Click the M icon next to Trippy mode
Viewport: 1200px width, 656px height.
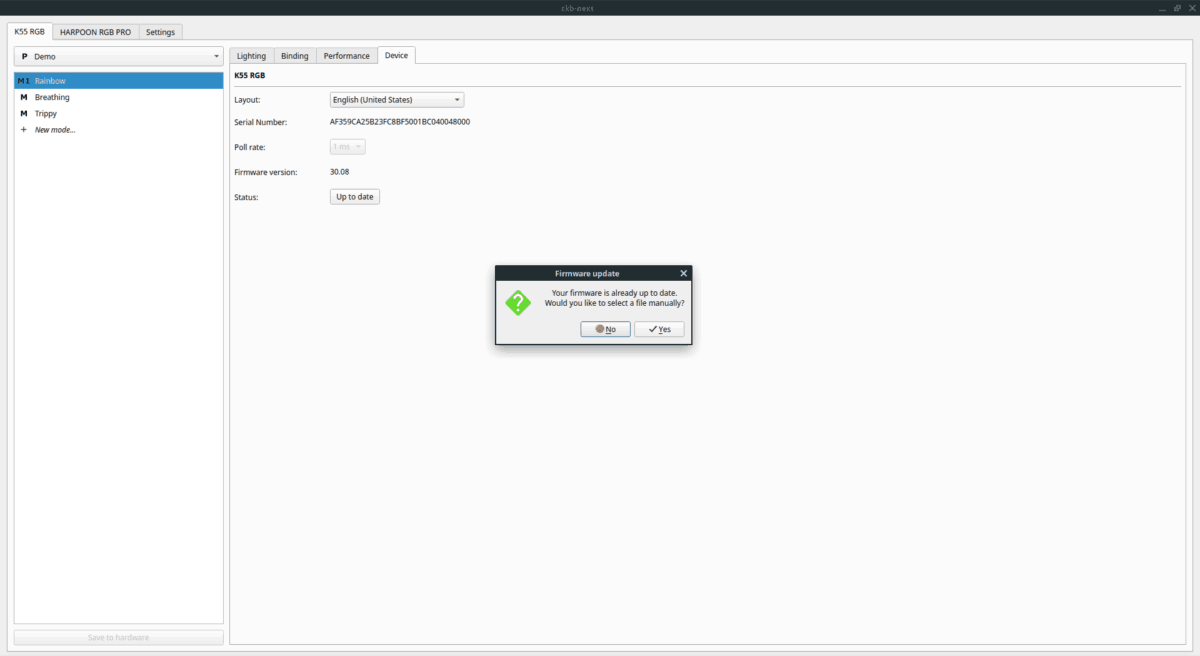pyautogui.click(x=22, y=113)
